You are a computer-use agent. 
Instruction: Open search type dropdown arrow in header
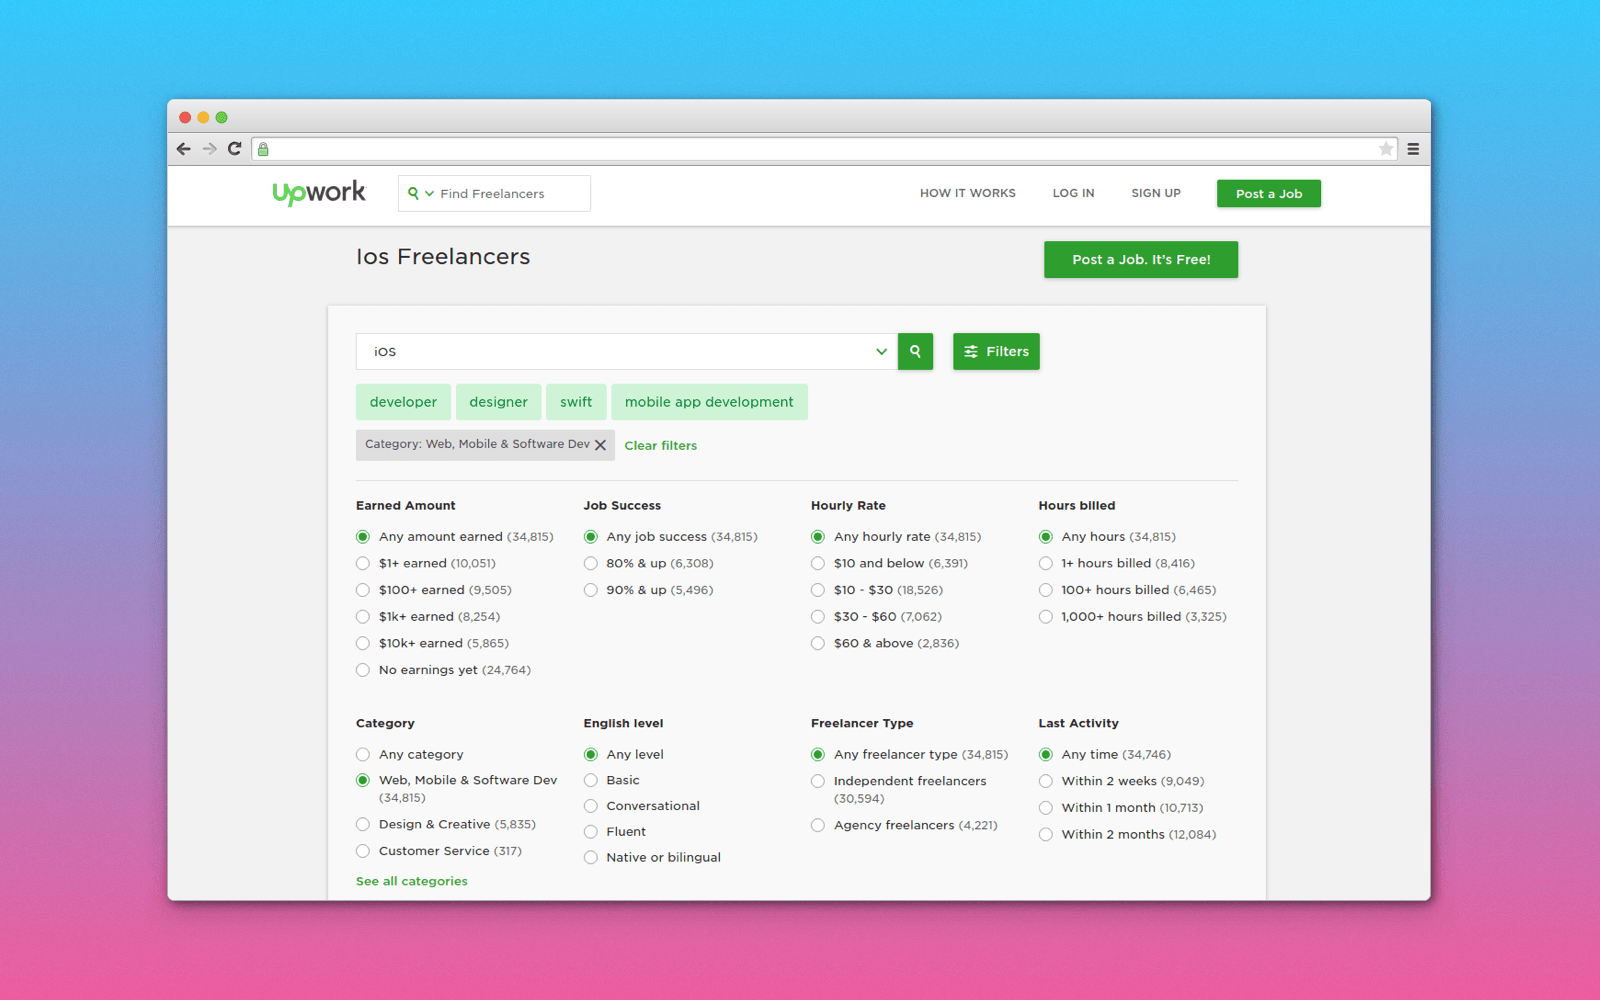pyautogui.click(x=429, y=194)
